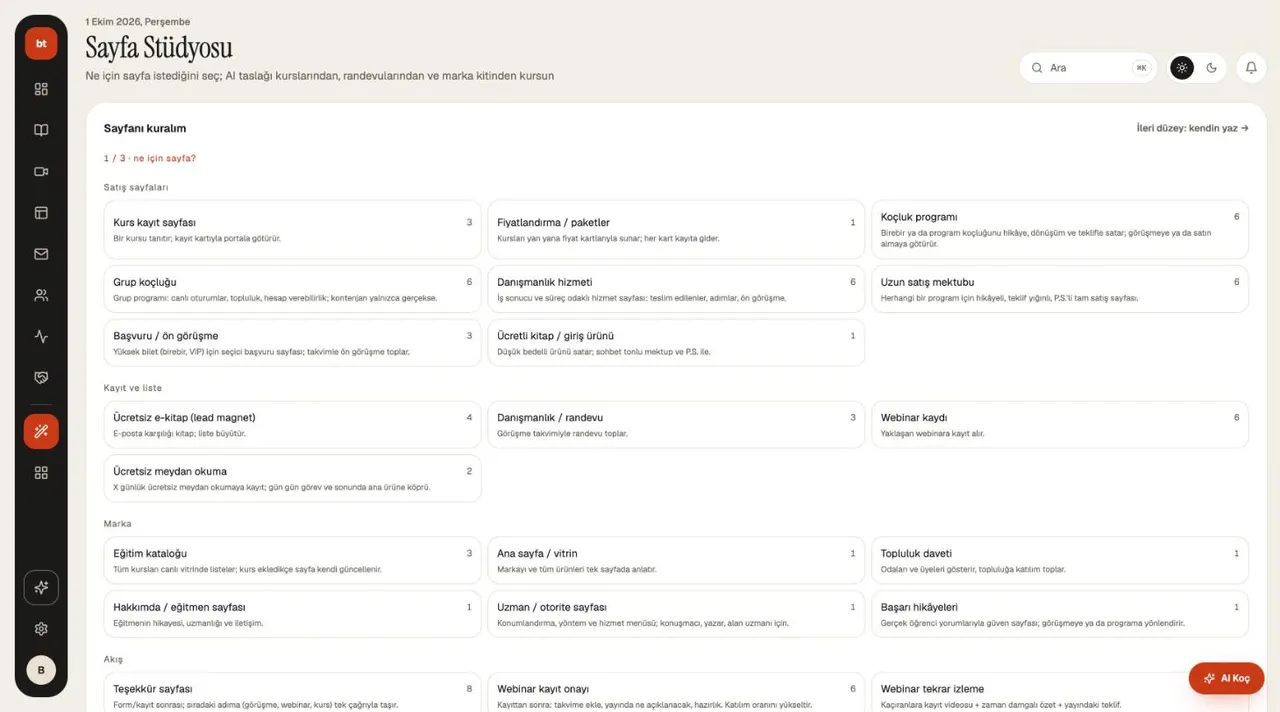Select the 'Danışmanlık / randevu' card
Image resolution: width=1280 pixels, height=712 pixels.
(x=676, y=425)
